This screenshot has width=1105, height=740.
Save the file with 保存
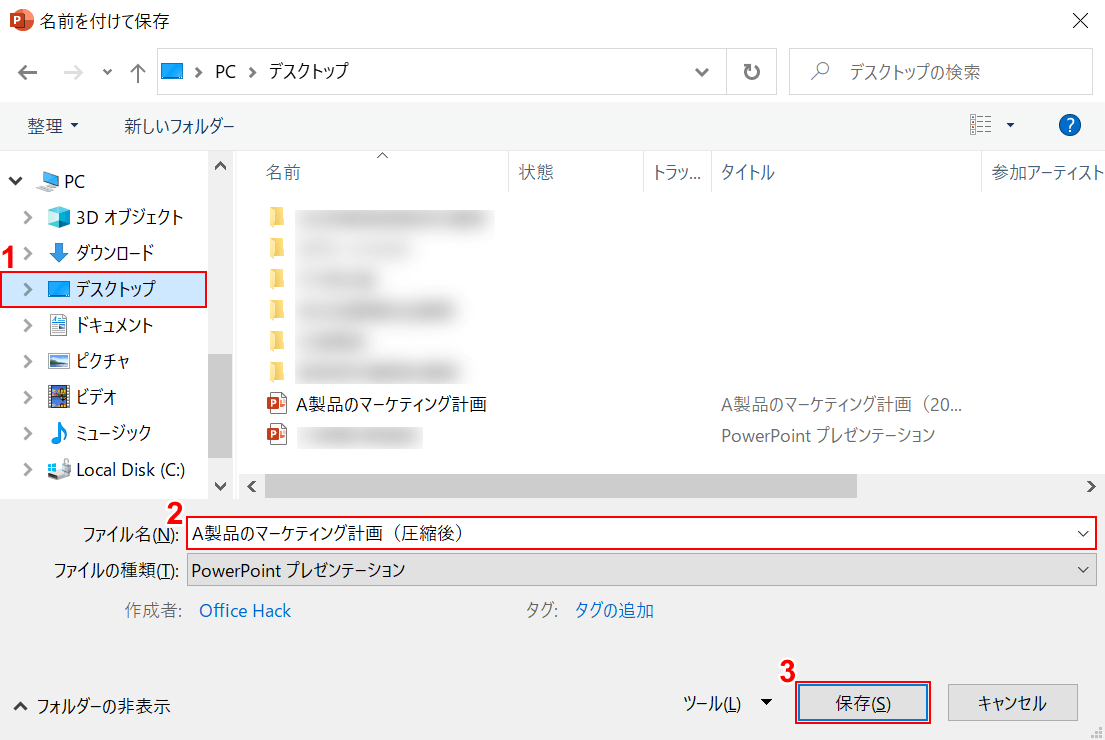[x=862, y=702]
